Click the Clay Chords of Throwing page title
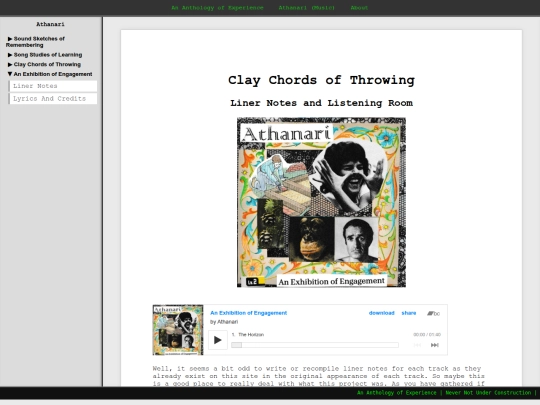Image resolution: width=540 pixels, height=405 pixels. pyautogui.click(x=321, y=80)
